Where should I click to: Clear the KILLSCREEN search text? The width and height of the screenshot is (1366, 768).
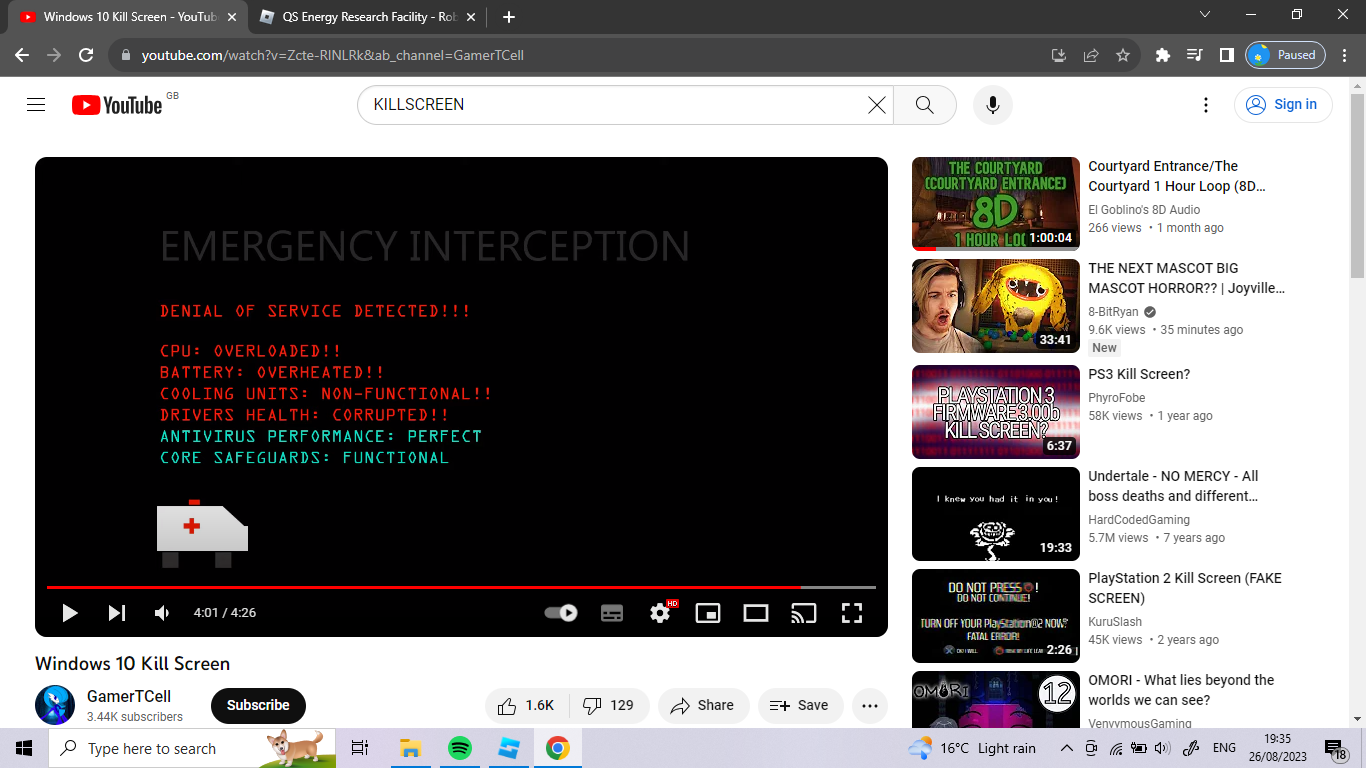877,105
